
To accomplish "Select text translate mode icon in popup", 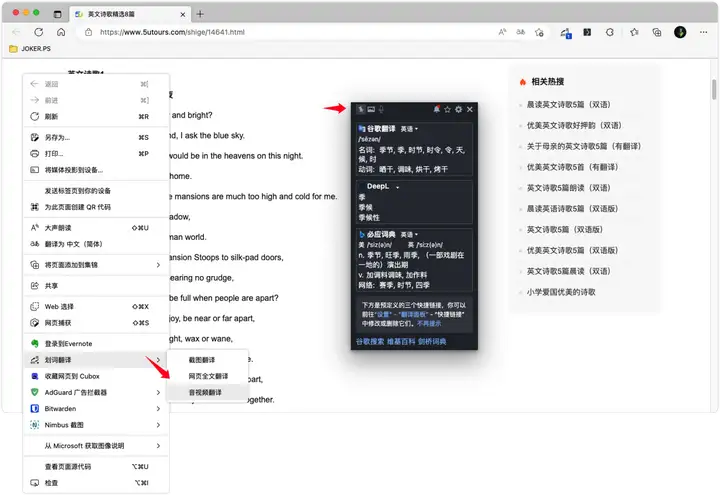I will [361, 109].
